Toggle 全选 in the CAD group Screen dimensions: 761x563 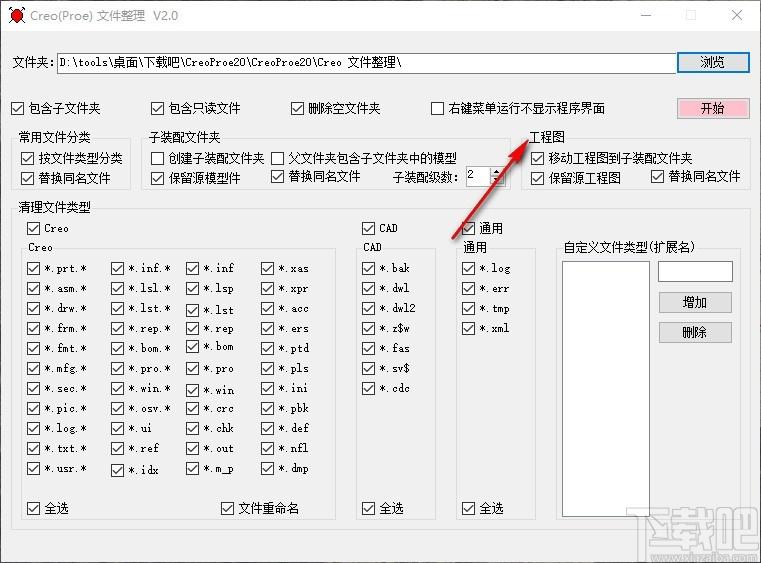368,508
